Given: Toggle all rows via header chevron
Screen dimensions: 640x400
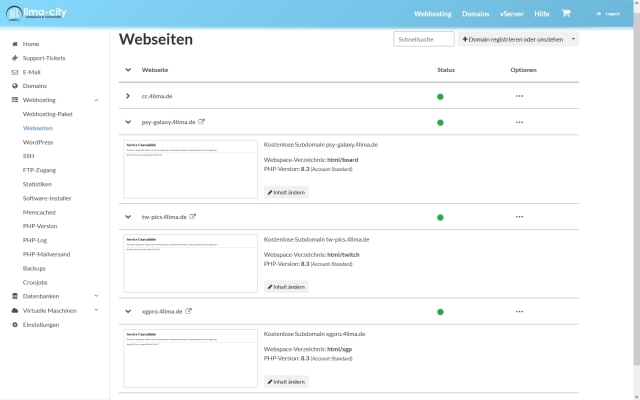Looking at the screenshot, I should tap(128, 69).
